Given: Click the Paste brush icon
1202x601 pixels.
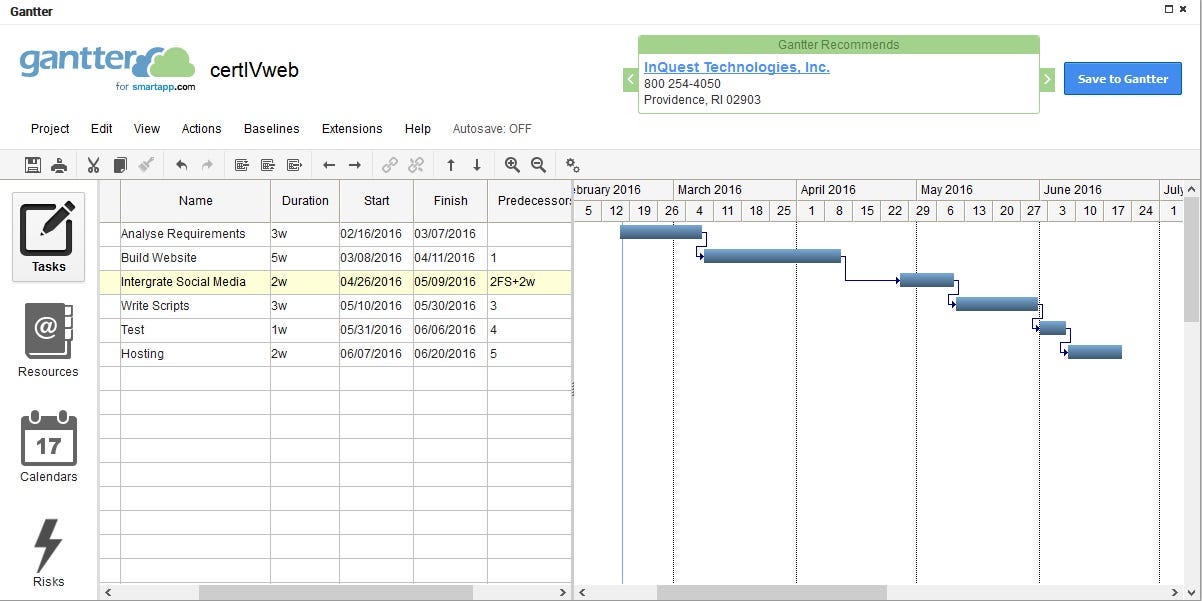Looking at the screenshot, I should click(x=146, y=165).
